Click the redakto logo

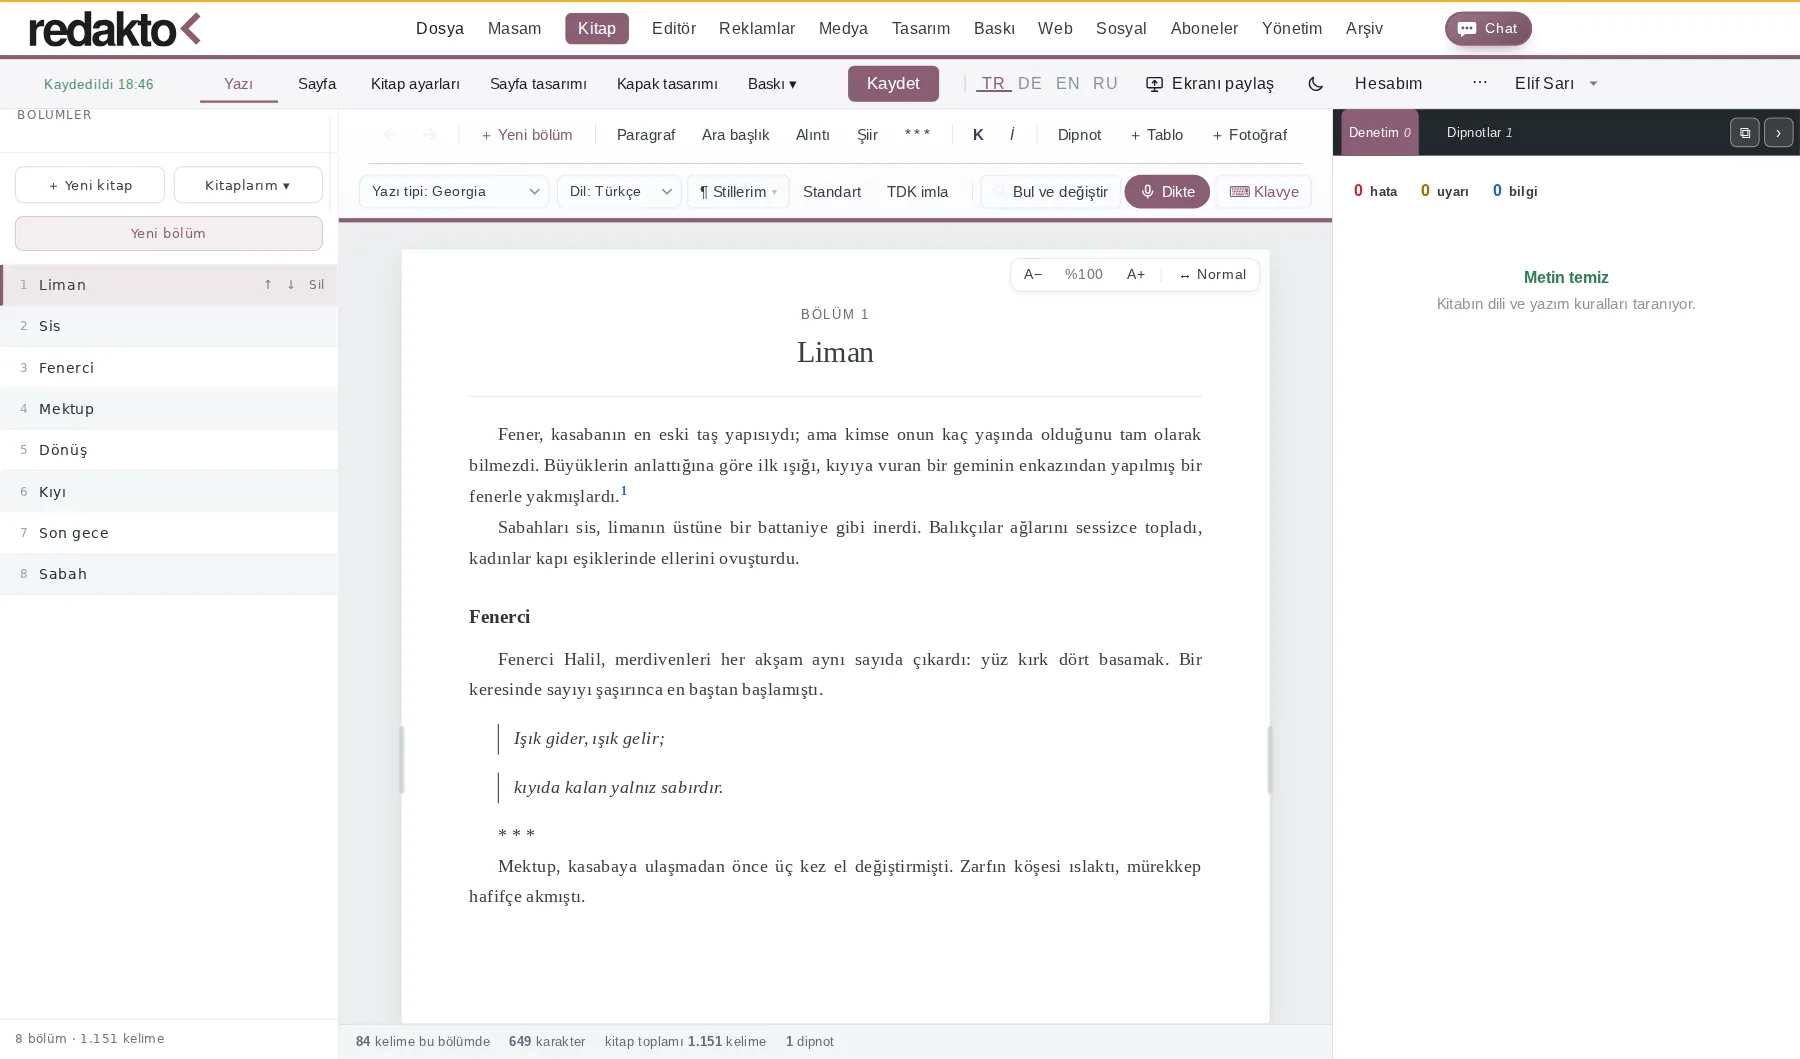tap(115, 29)
